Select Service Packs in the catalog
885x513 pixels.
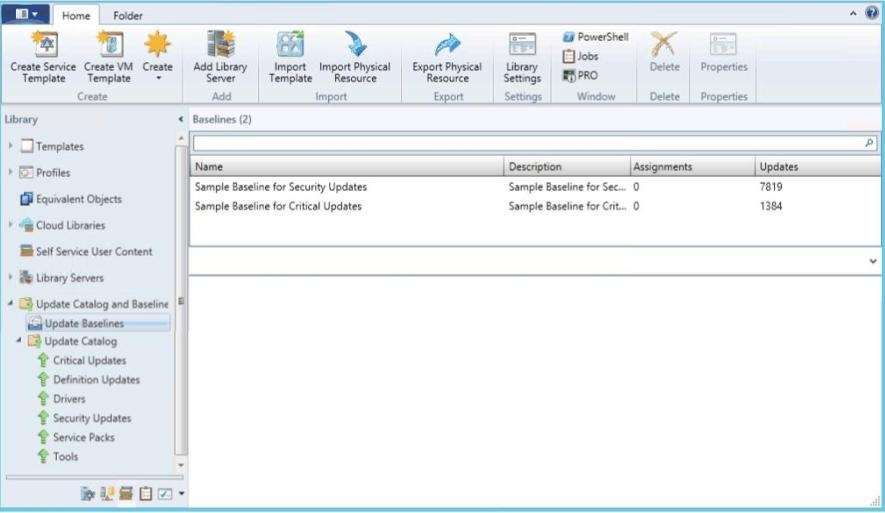[x=84, y=437]
